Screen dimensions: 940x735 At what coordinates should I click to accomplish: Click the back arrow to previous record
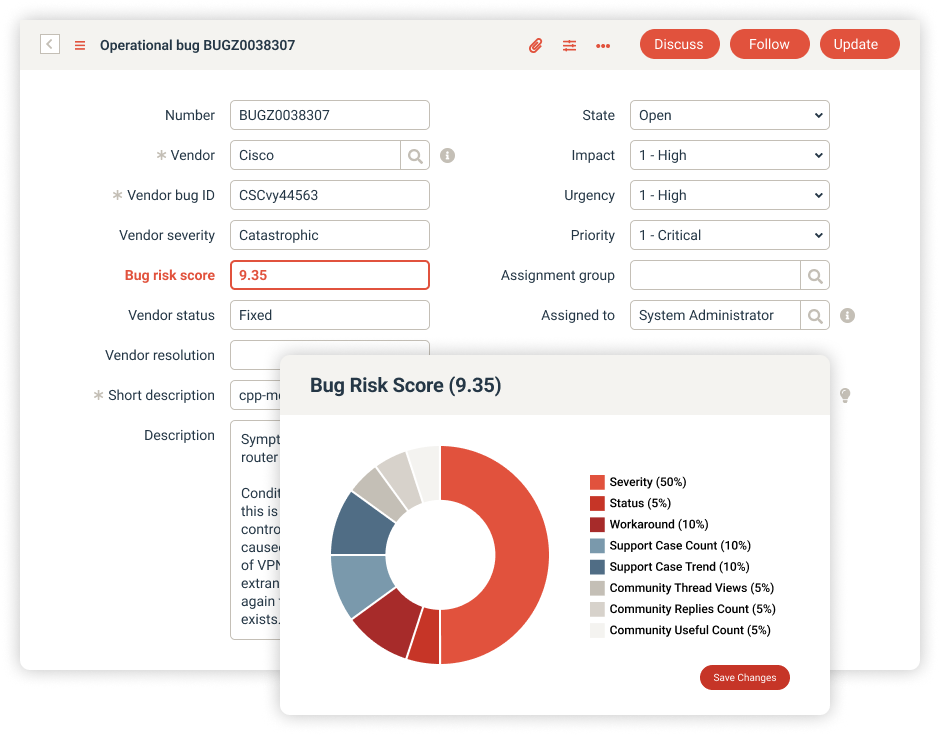[49, 44]
